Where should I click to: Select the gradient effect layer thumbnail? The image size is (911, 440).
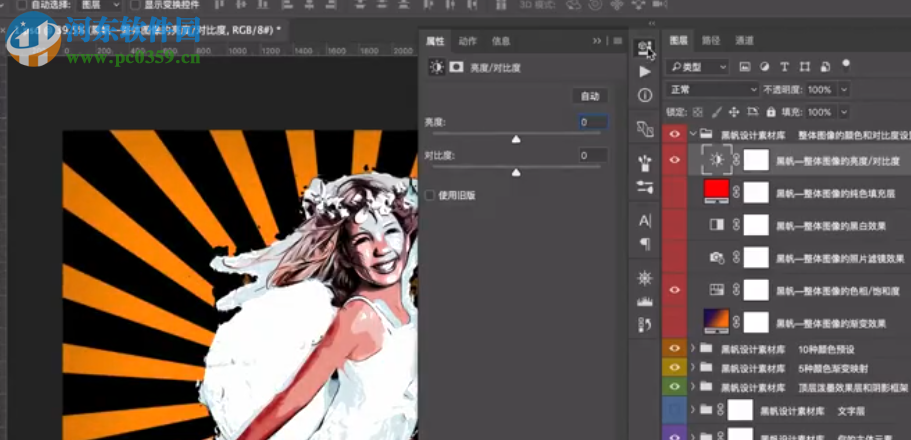[717, 322]
